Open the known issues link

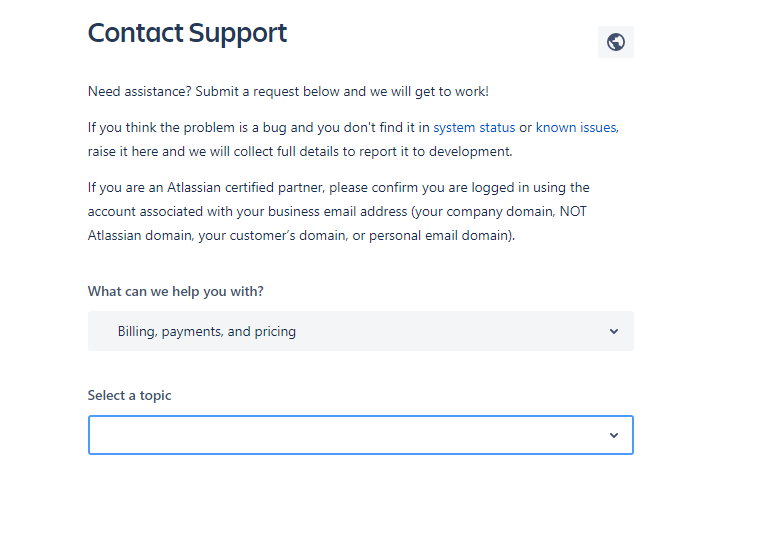pos(576,128)
